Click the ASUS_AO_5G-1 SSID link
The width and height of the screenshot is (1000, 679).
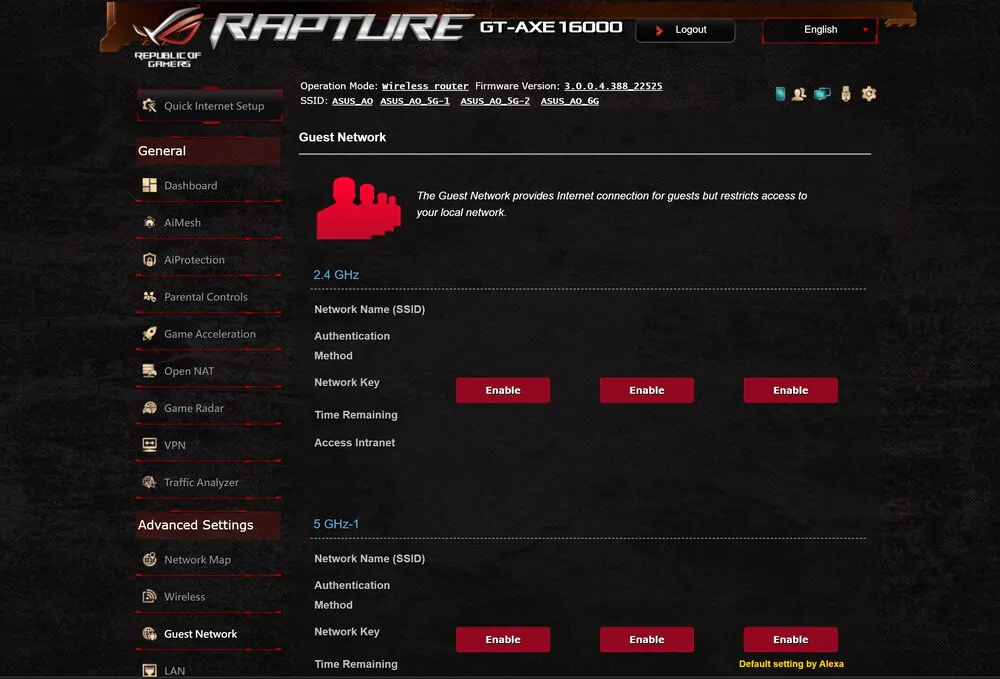click(x=415, y=101)
